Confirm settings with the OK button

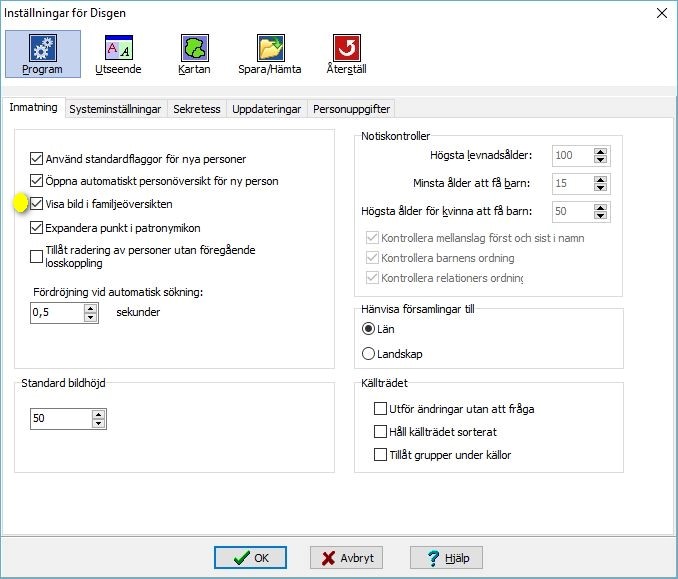coord(250,557)
